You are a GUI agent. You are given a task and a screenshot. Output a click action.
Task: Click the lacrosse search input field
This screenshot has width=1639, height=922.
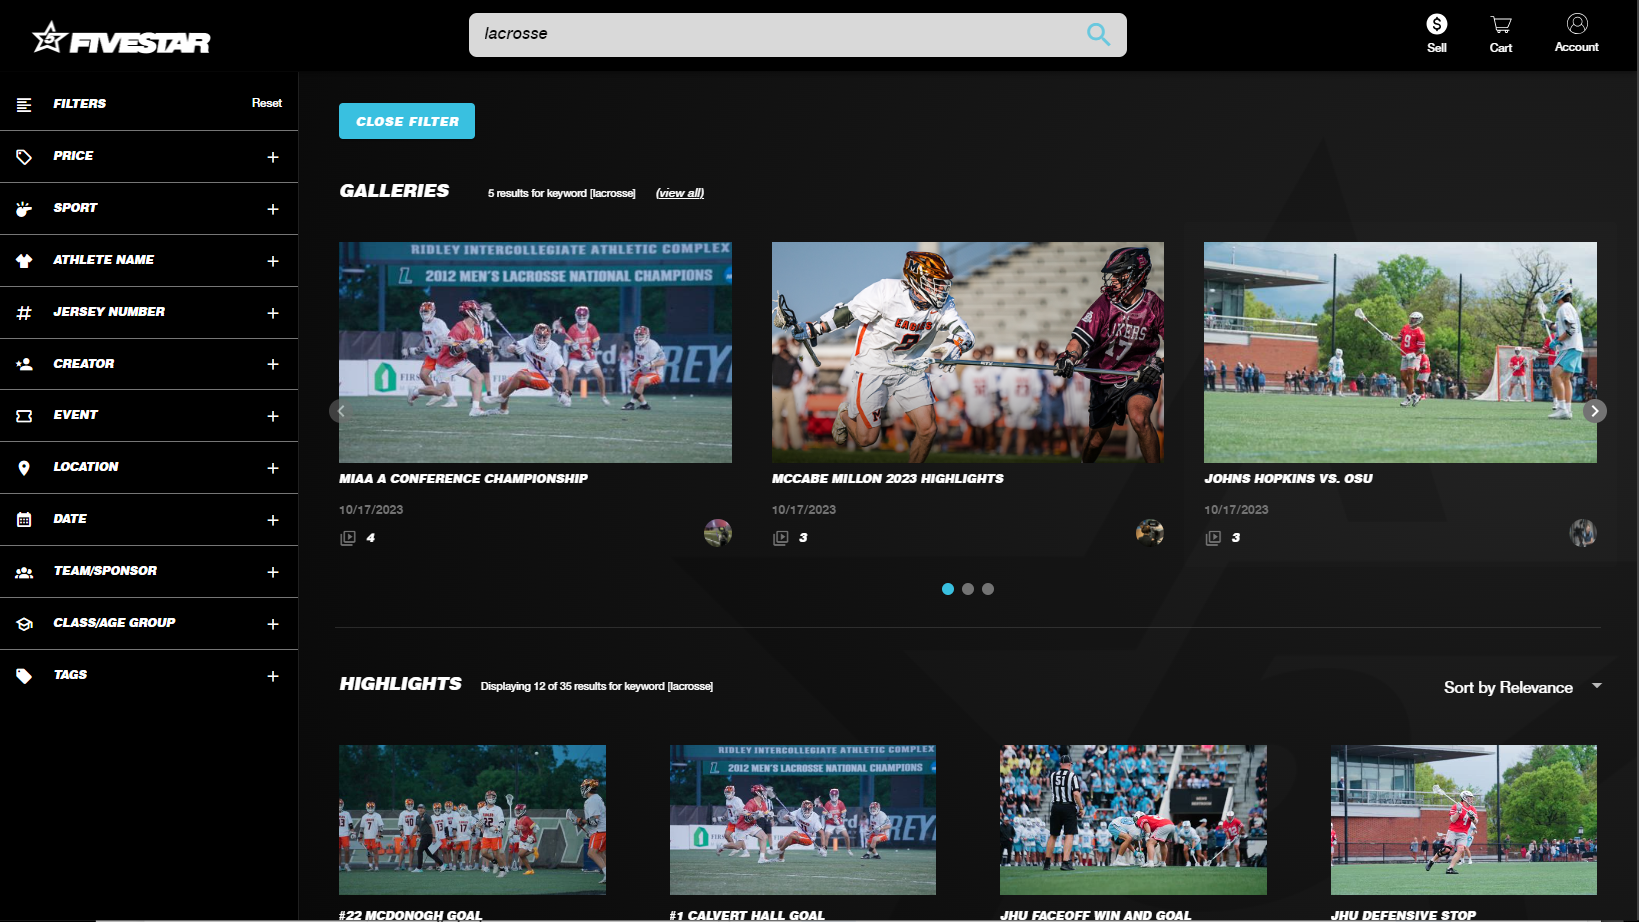pos(798,34)
